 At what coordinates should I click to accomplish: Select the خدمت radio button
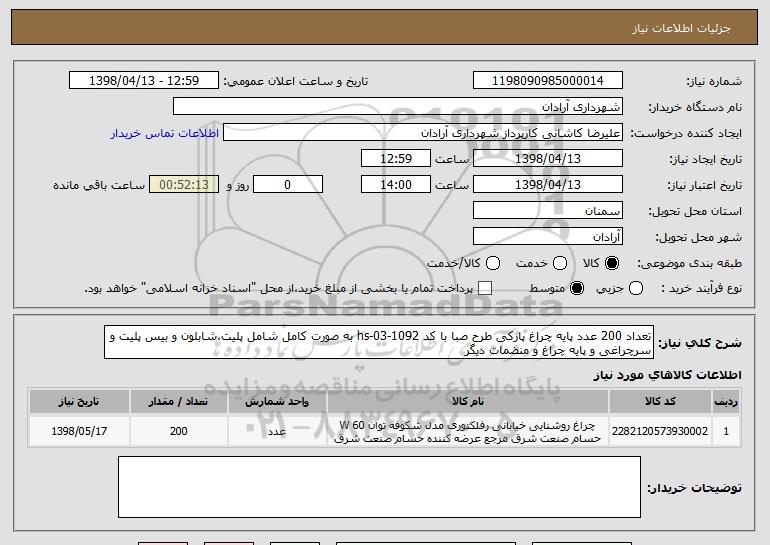pyautogui.click(x=560, y=263)
